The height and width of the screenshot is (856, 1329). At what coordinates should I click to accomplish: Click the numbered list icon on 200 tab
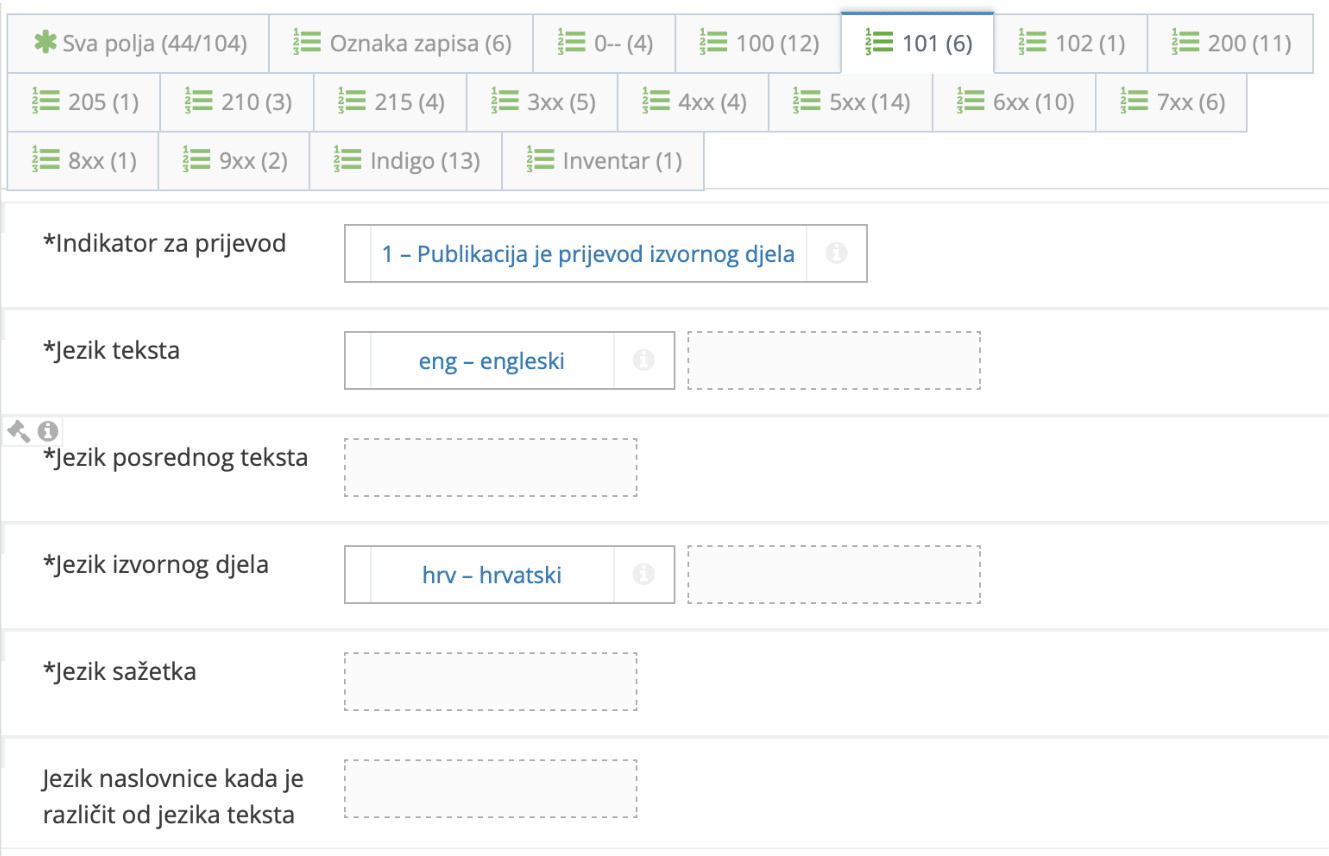pos(1187,42)
